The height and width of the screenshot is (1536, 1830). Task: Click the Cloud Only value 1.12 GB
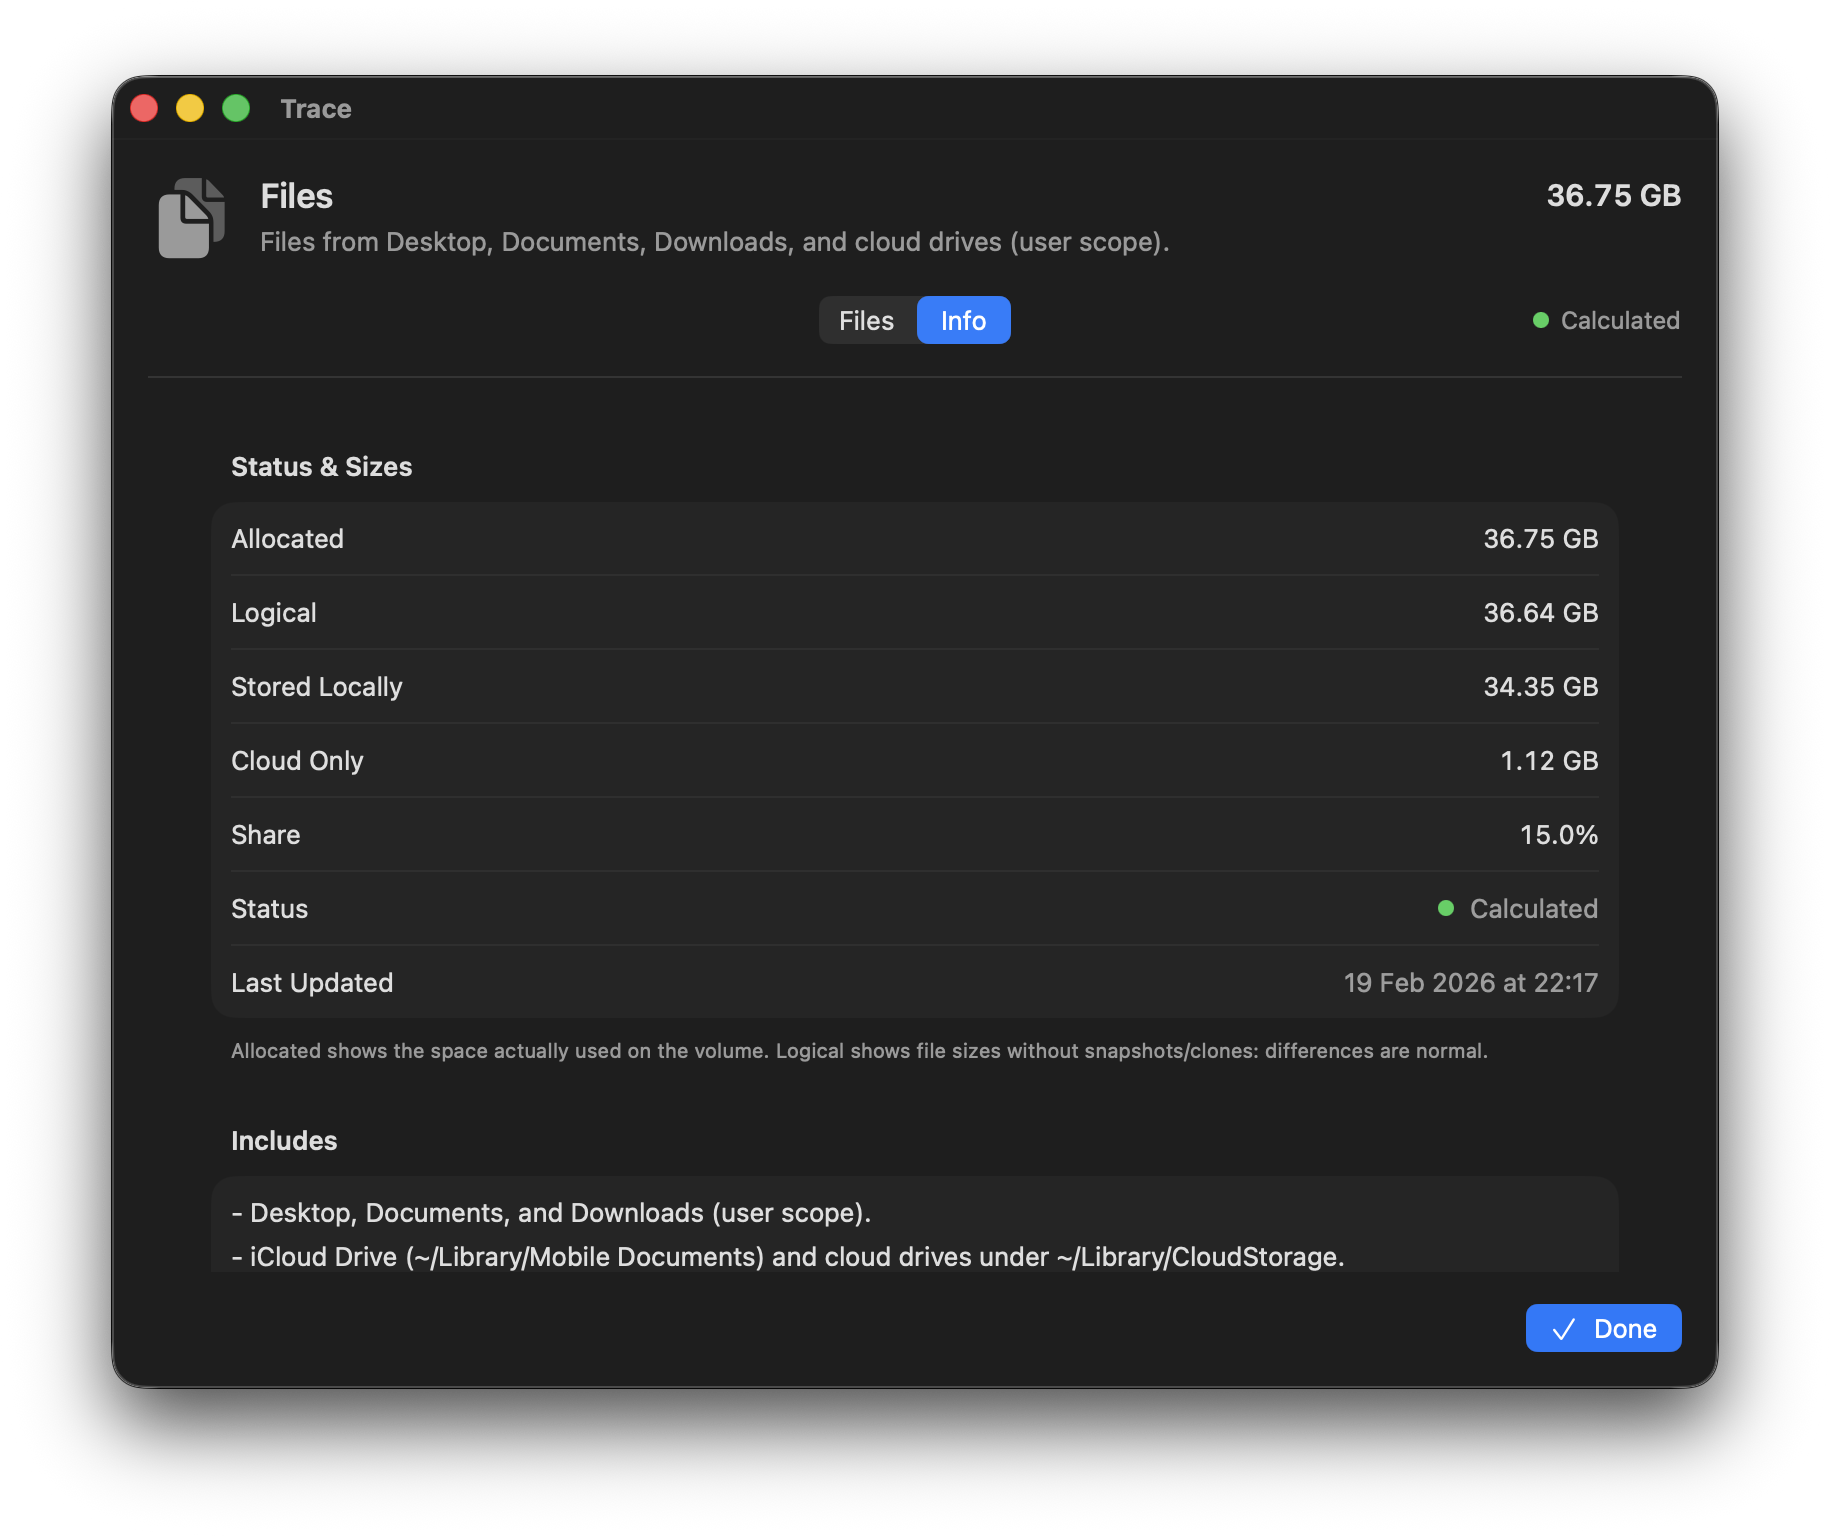tap(1548, 761)
